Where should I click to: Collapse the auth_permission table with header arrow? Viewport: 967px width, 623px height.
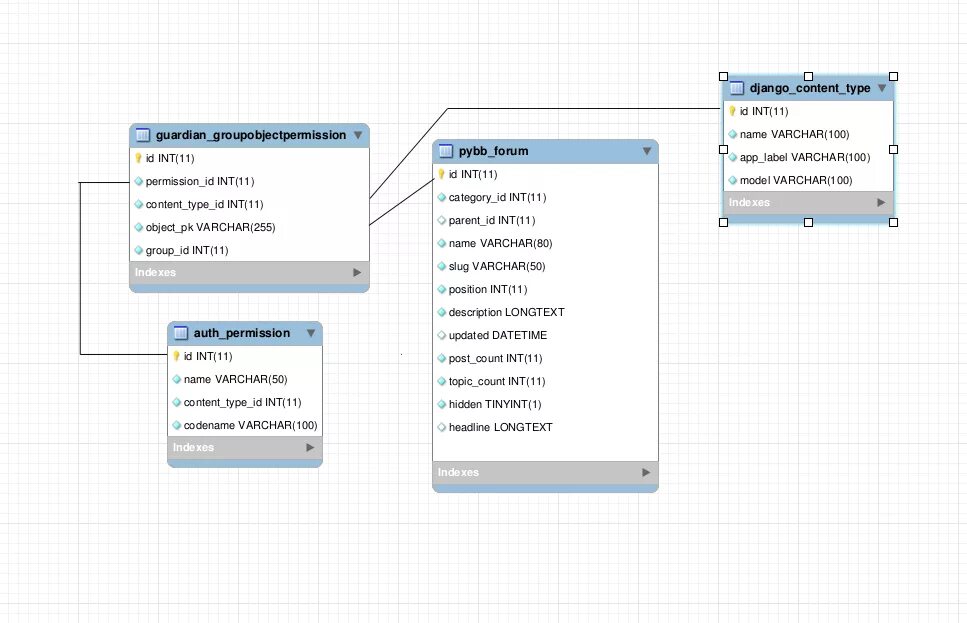tap(311, 333)
